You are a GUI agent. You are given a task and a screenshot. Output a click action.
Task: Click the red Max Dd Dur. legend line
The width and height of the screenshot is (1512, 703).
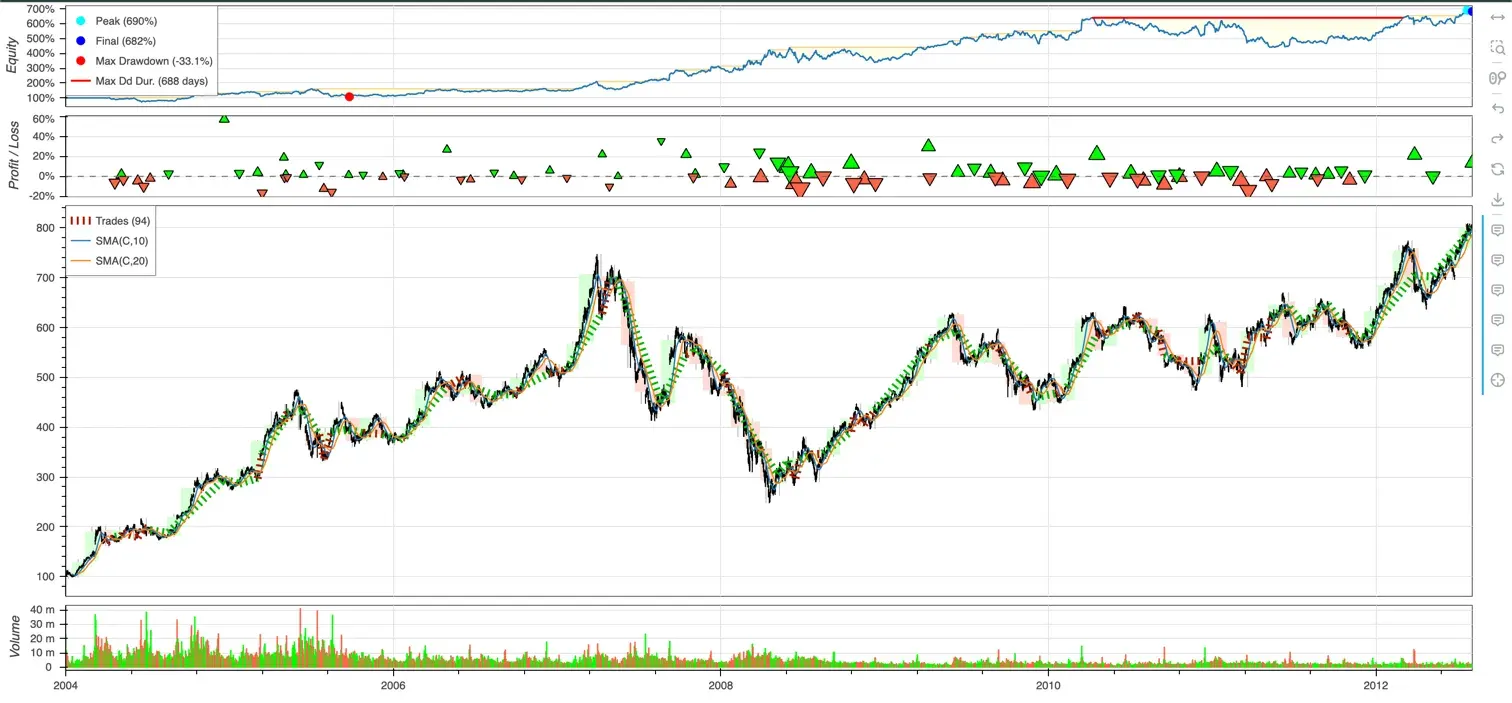click(x=81, y=81)
